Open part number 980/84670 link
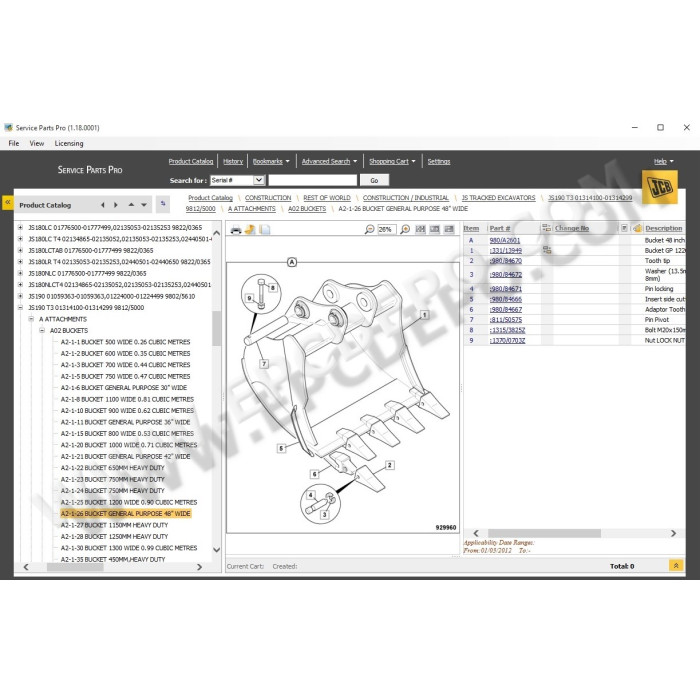700x700 pixels. pos(505,261)
